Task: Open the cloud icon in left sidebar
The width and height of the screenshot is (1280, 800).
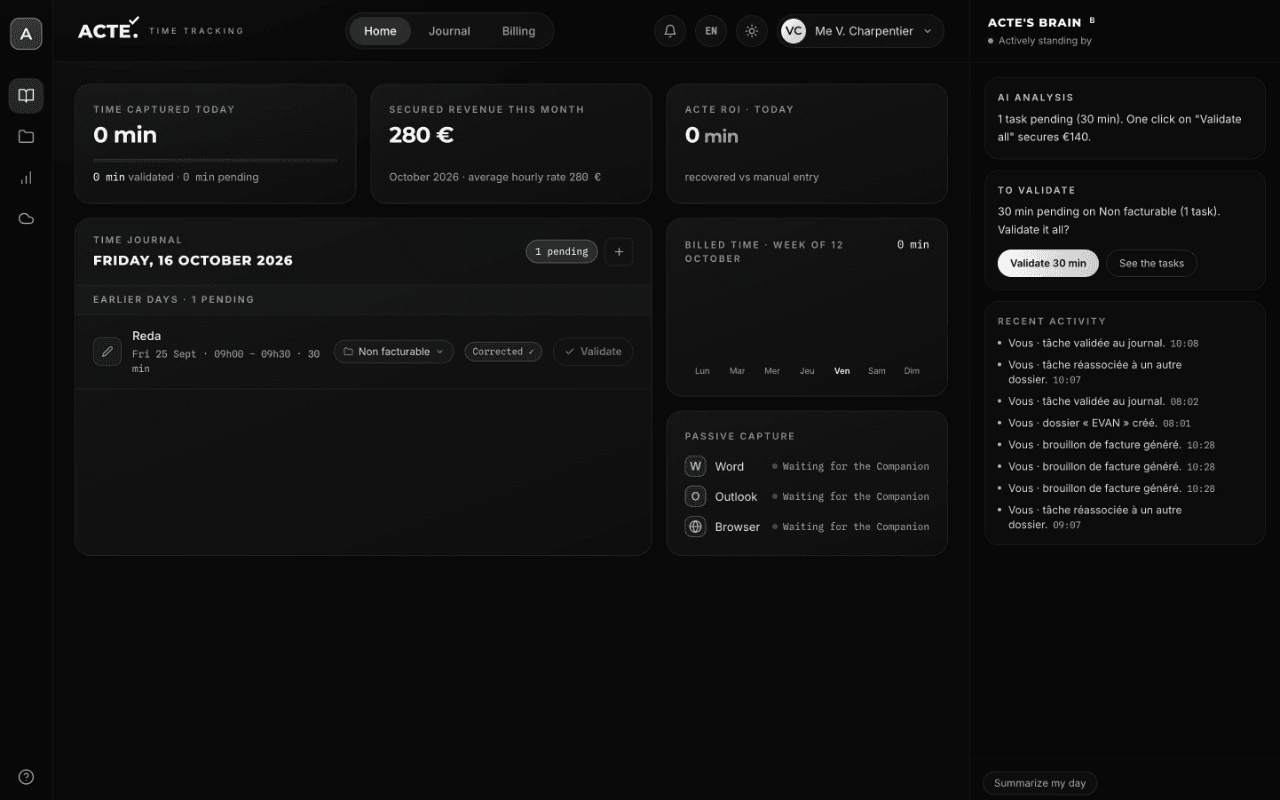Action: [26, 219]
